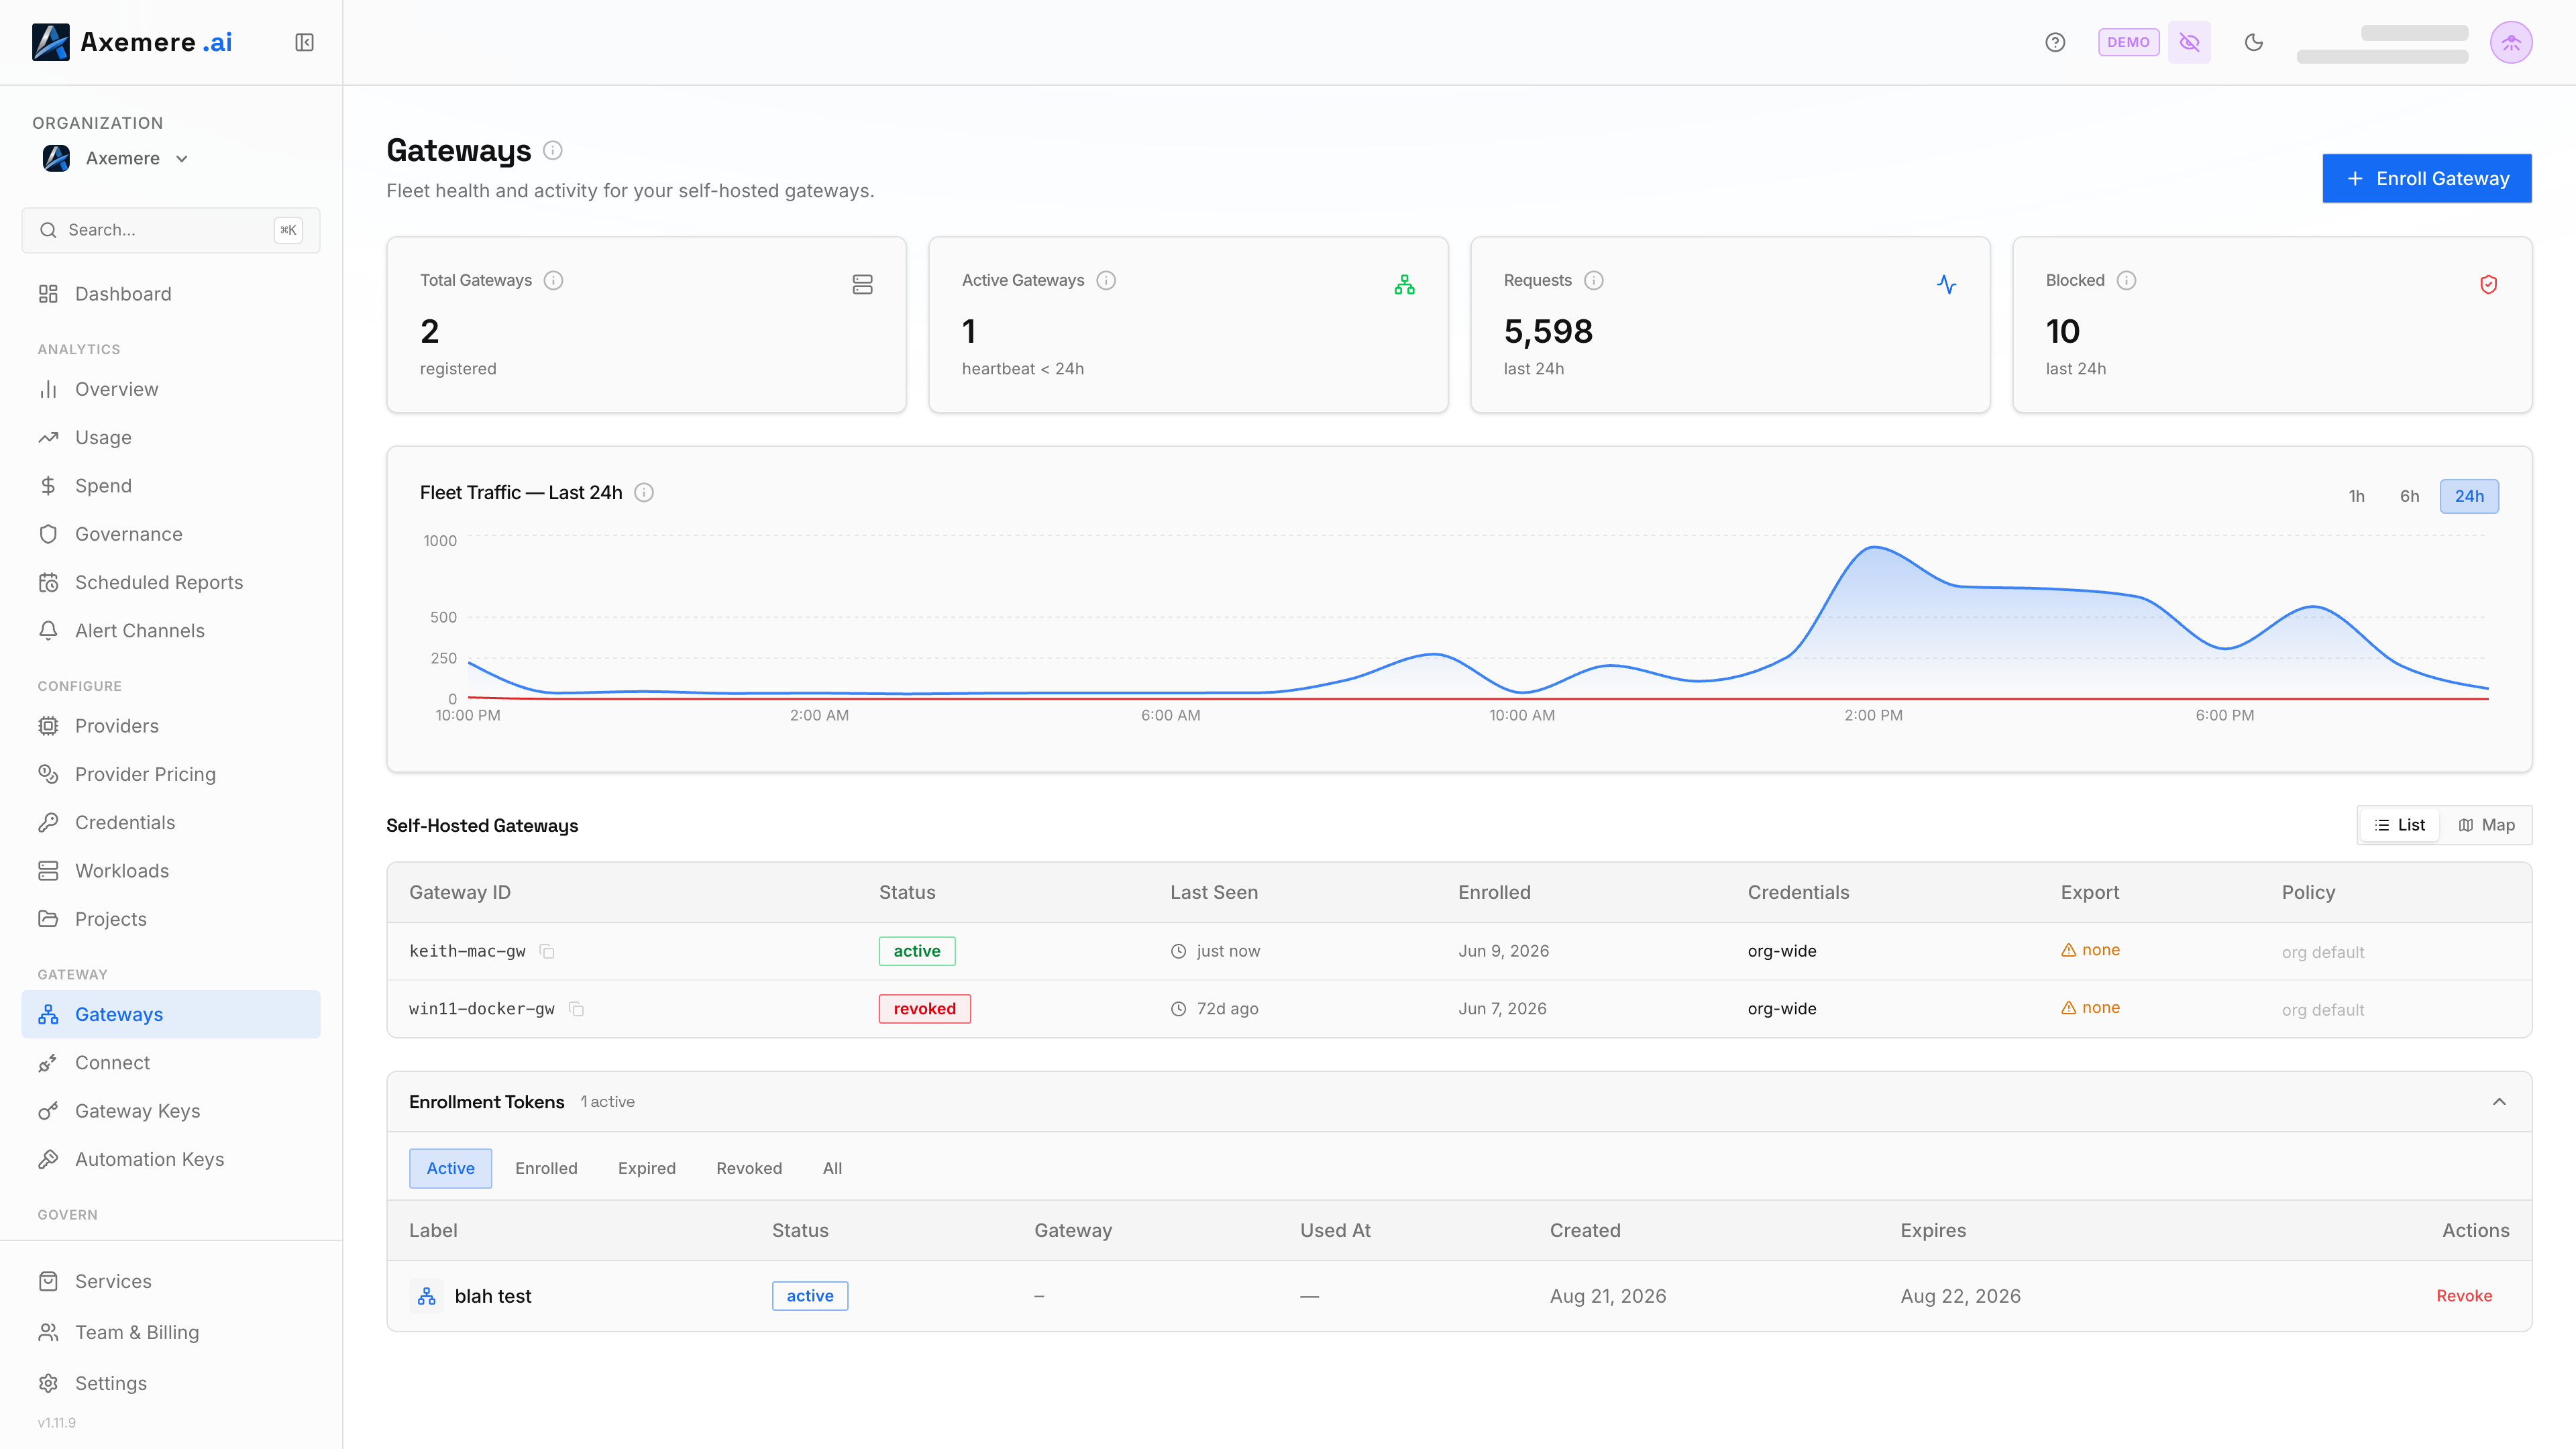The height and width of the screenshot is (1449, 2576).
Task: Click the activity pulse icon on Requests card
Action: click(1947, 285)
